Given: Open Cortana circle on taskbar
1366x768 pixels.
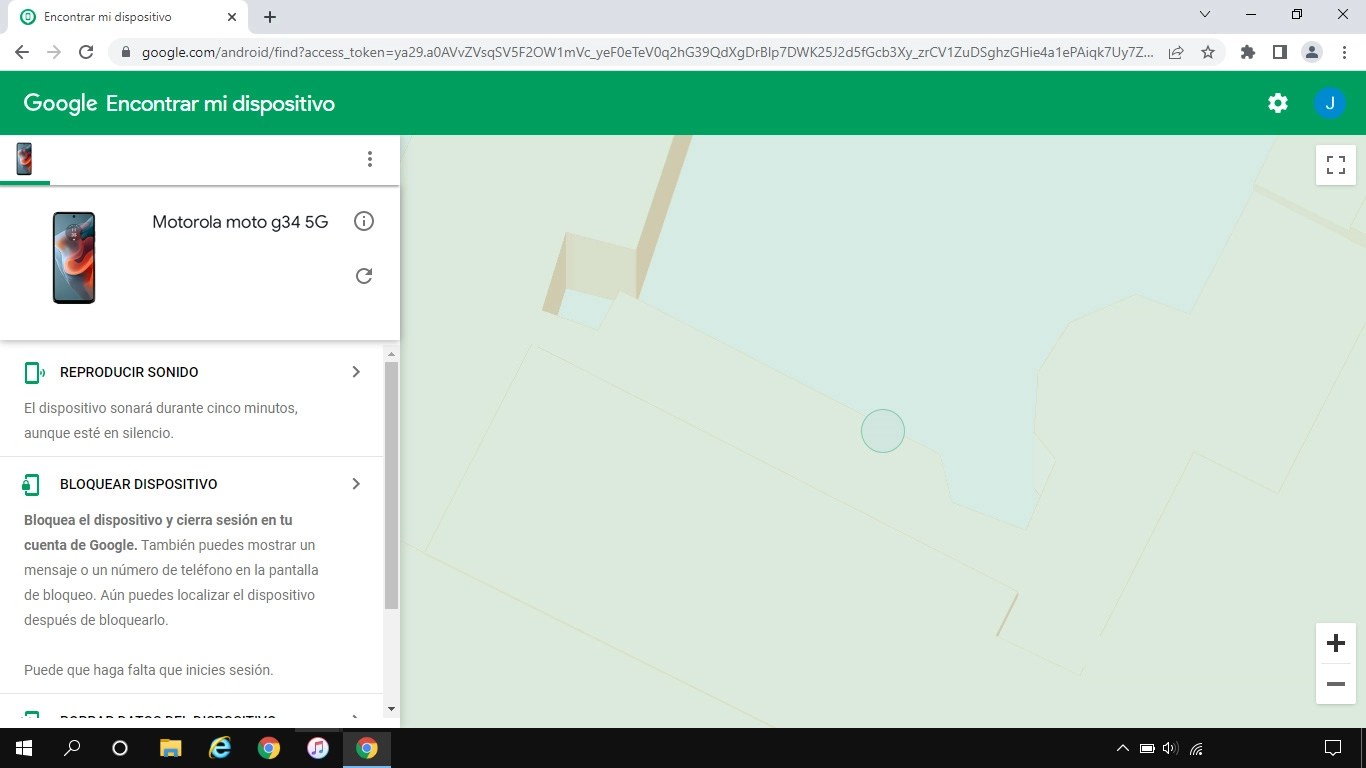Looking at the screenshot, I should [120, 748].
